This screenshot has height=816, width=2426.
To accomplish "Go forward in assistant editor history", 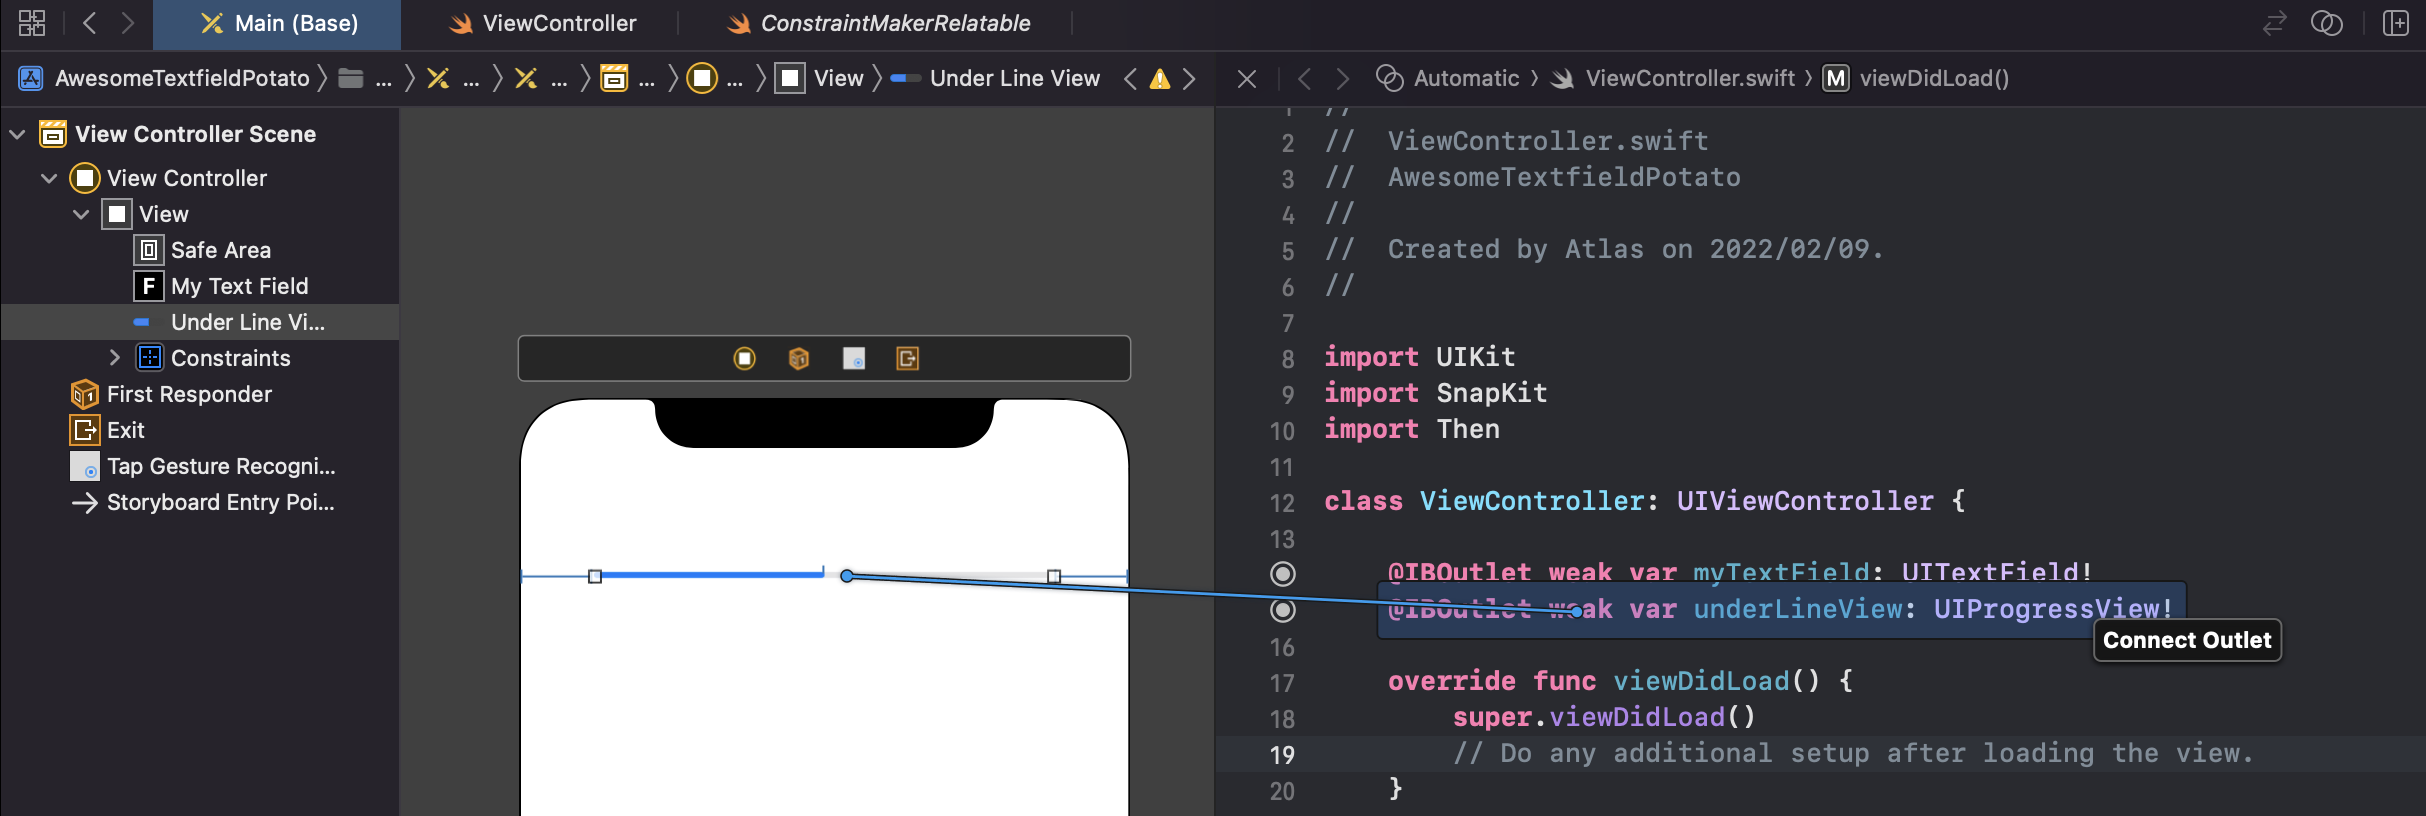I will (x=1343, y=78).
